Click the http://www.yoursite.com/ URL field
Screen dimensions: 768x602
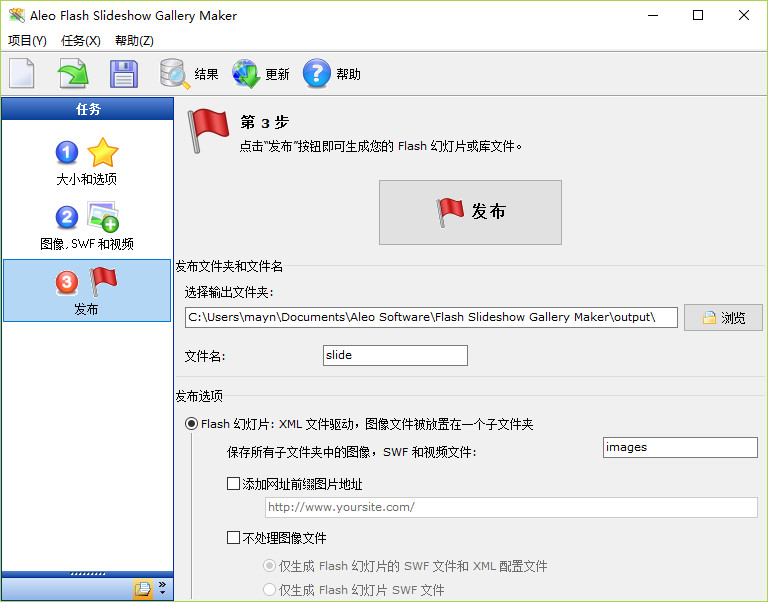[x=511, y=507]
